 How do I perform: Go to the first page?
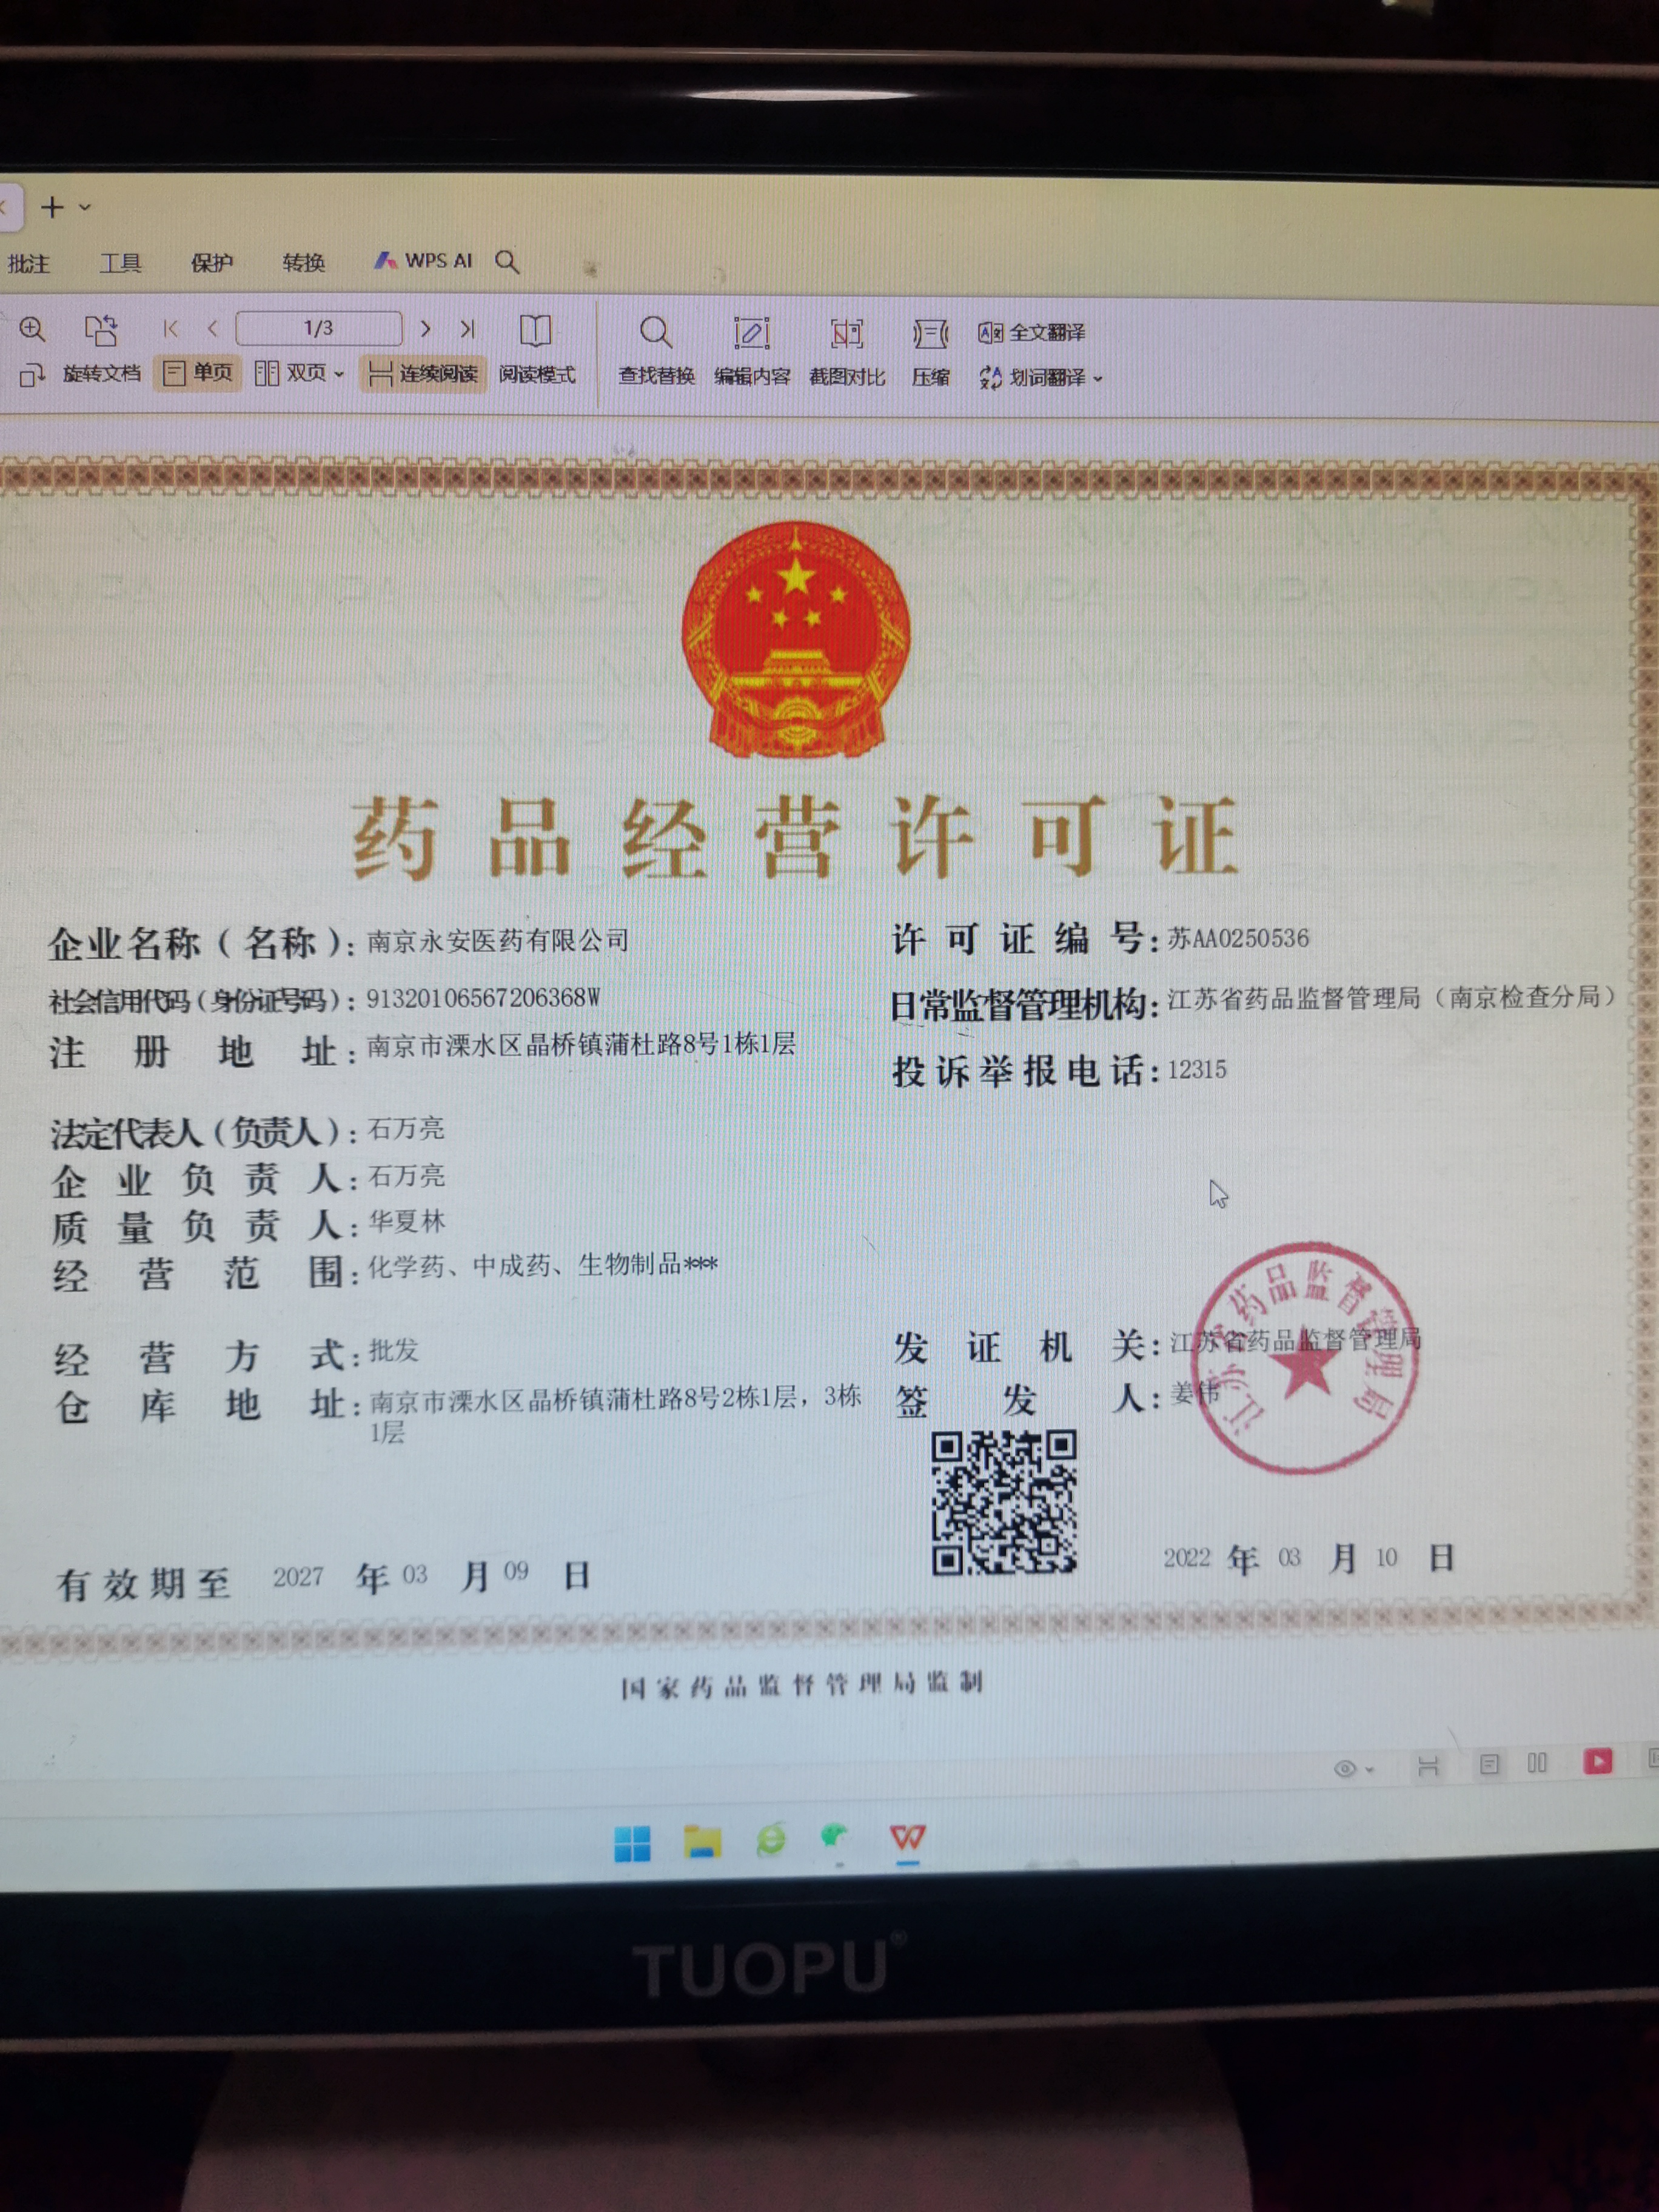coord(171,328)
